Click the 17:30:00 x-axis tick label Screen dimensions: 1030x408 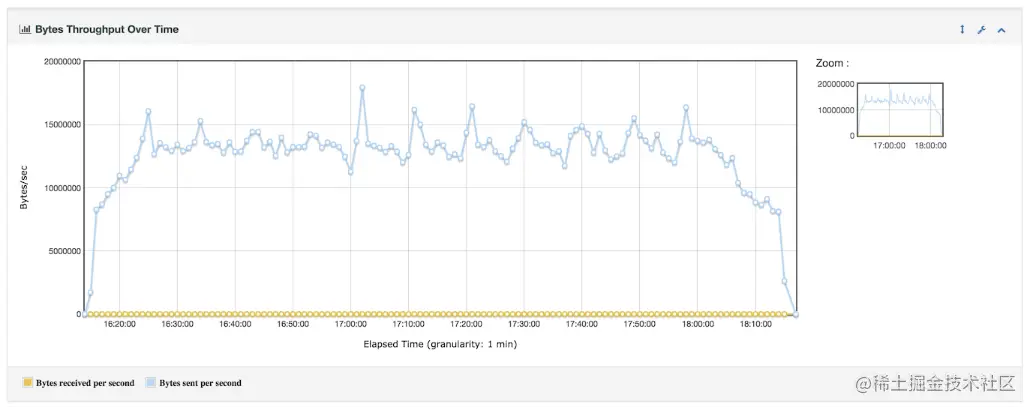click(x=524, y=324)
